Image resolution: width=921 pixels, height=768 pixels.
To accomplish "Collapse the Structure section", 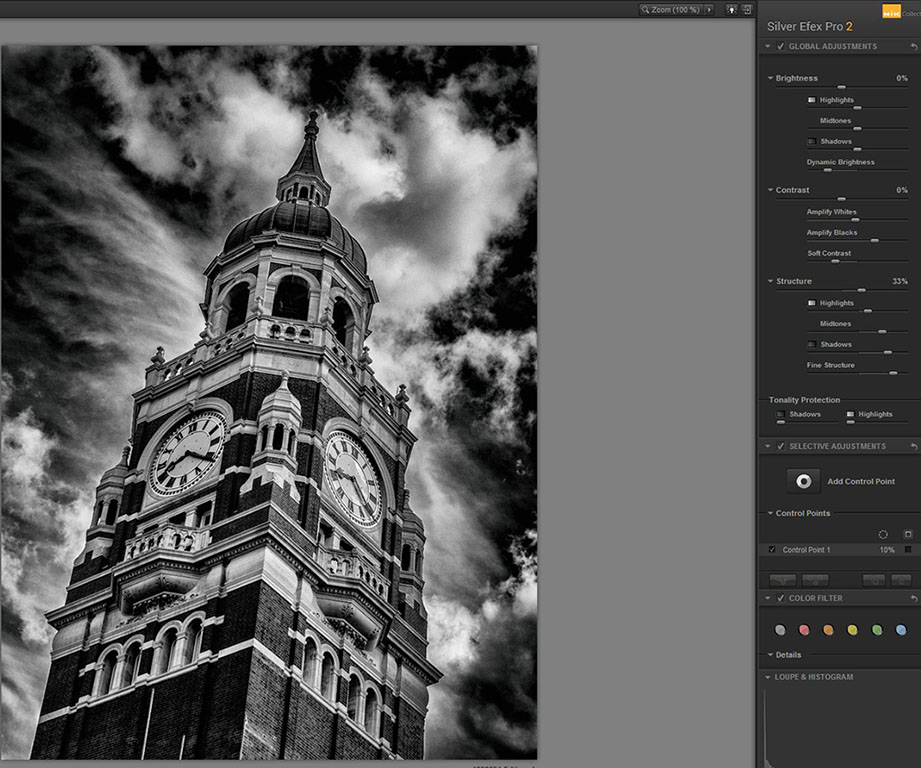I will pos(770,282).
